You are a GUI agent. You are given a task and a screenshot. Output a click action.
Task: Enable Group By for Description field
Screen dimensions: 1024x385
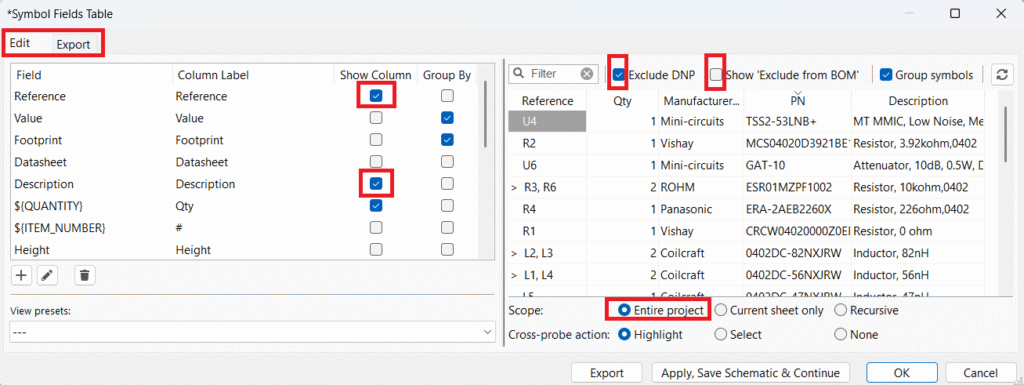447,184
